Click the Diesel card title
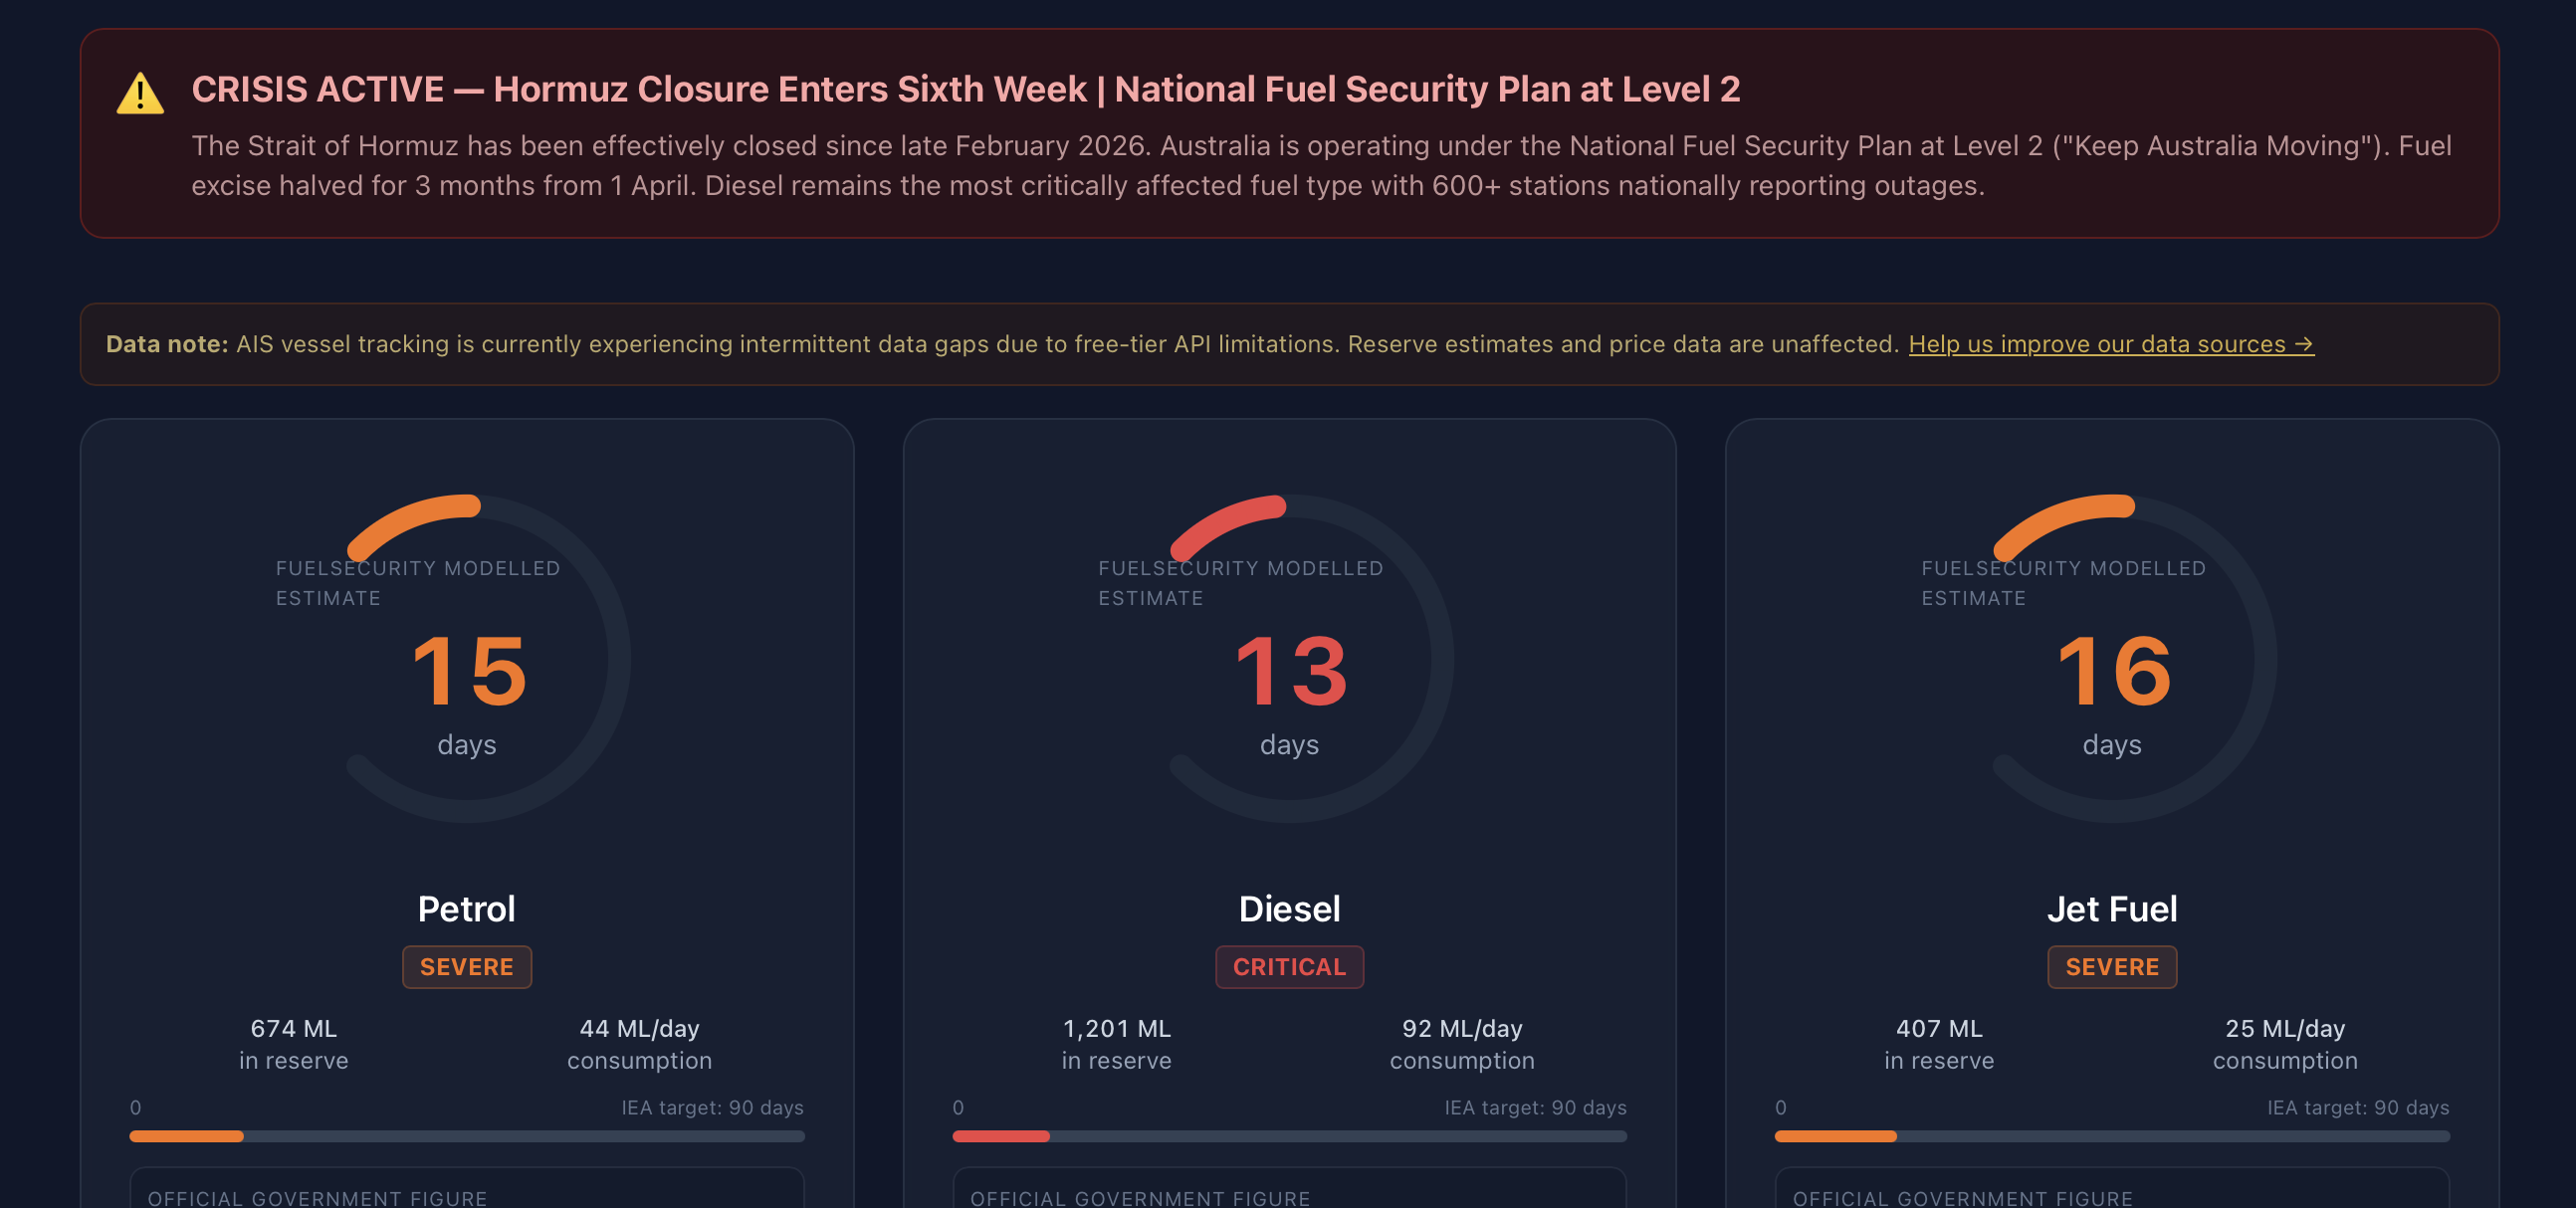The height and width of the screenshot is (1208, 2576). [x=1289, y=909]
